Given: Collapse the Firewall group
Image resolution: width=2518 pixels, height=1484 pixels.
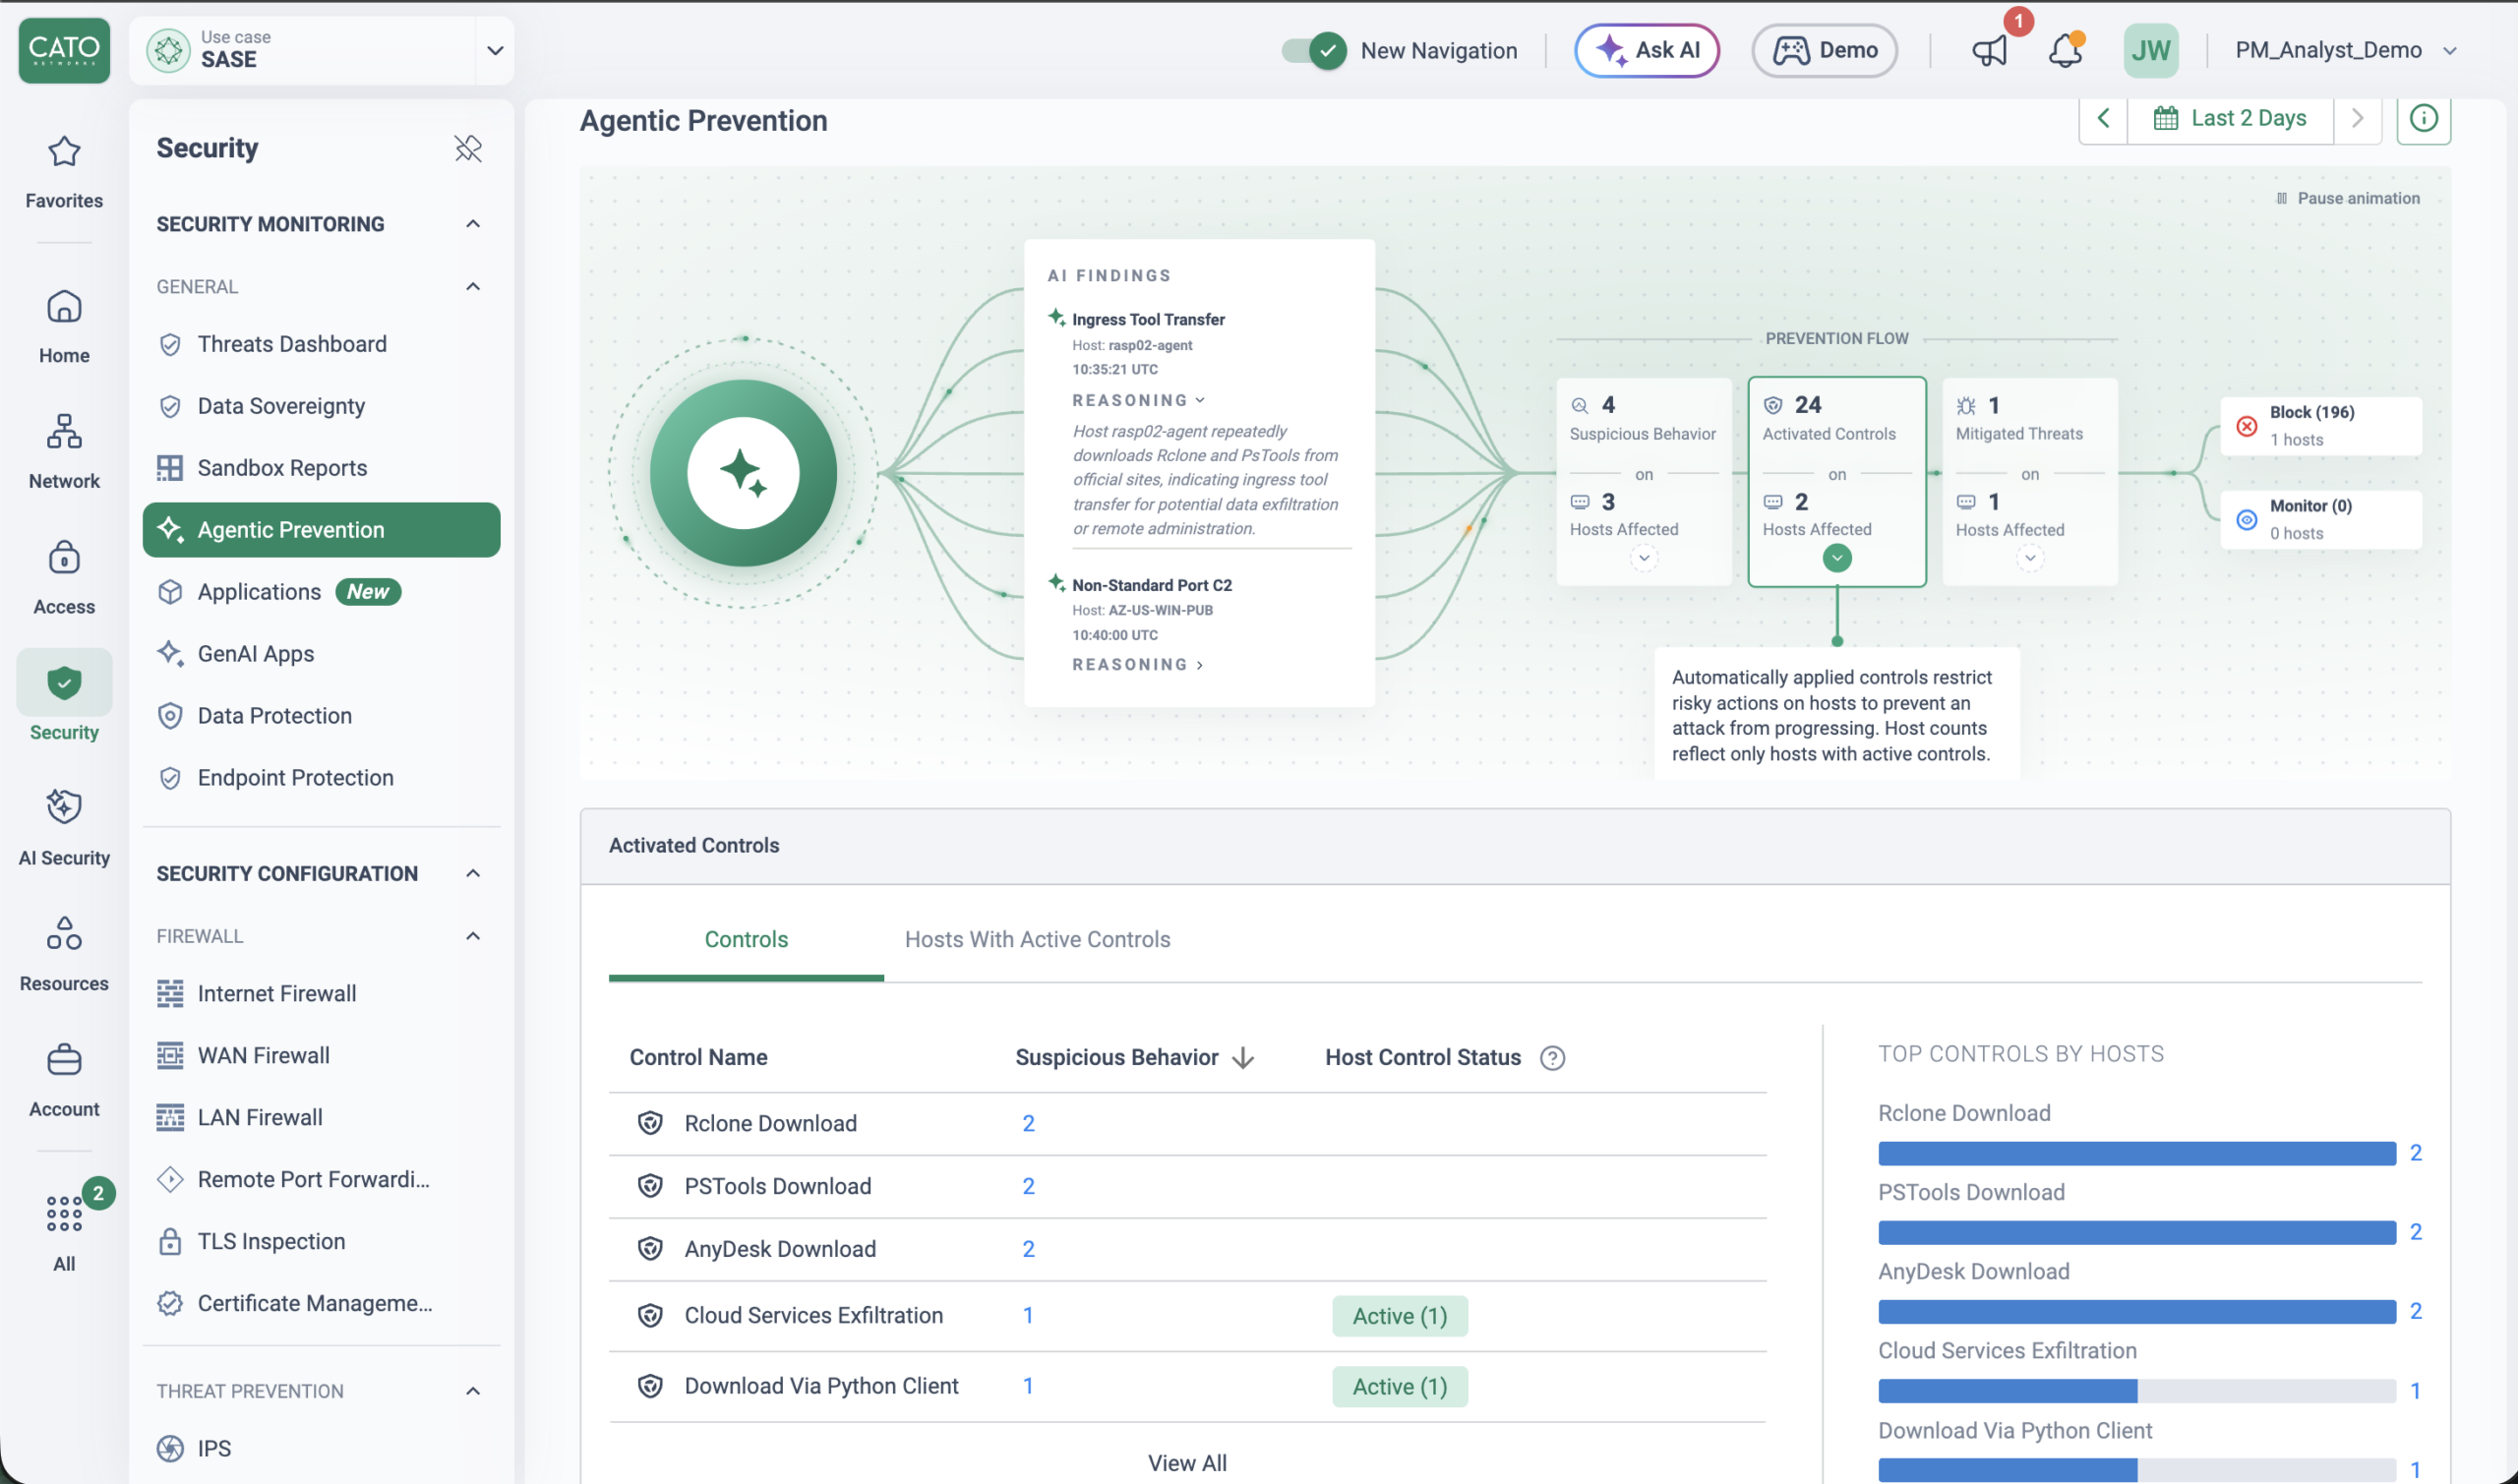Looking at the screenshot, I should 473,936.
